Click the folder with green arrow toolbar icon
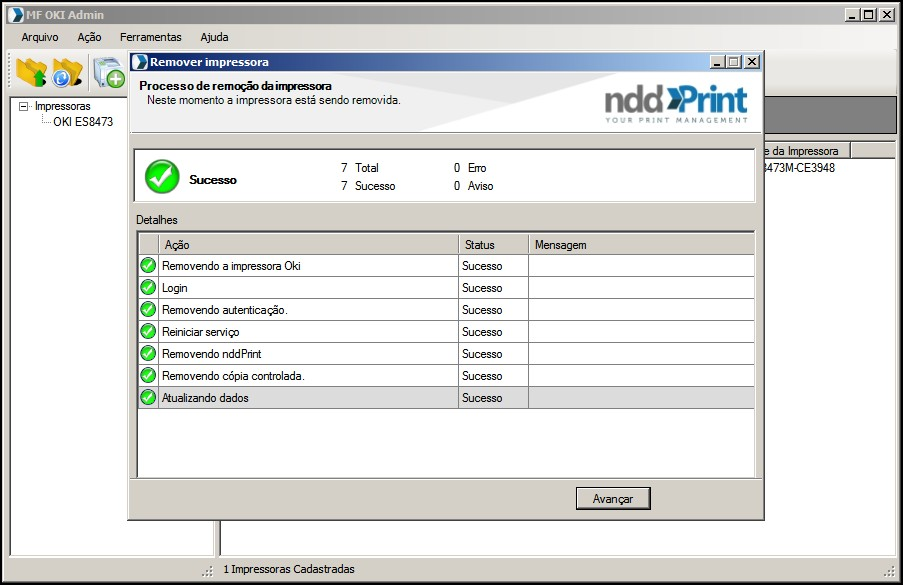 click(32, 73)
